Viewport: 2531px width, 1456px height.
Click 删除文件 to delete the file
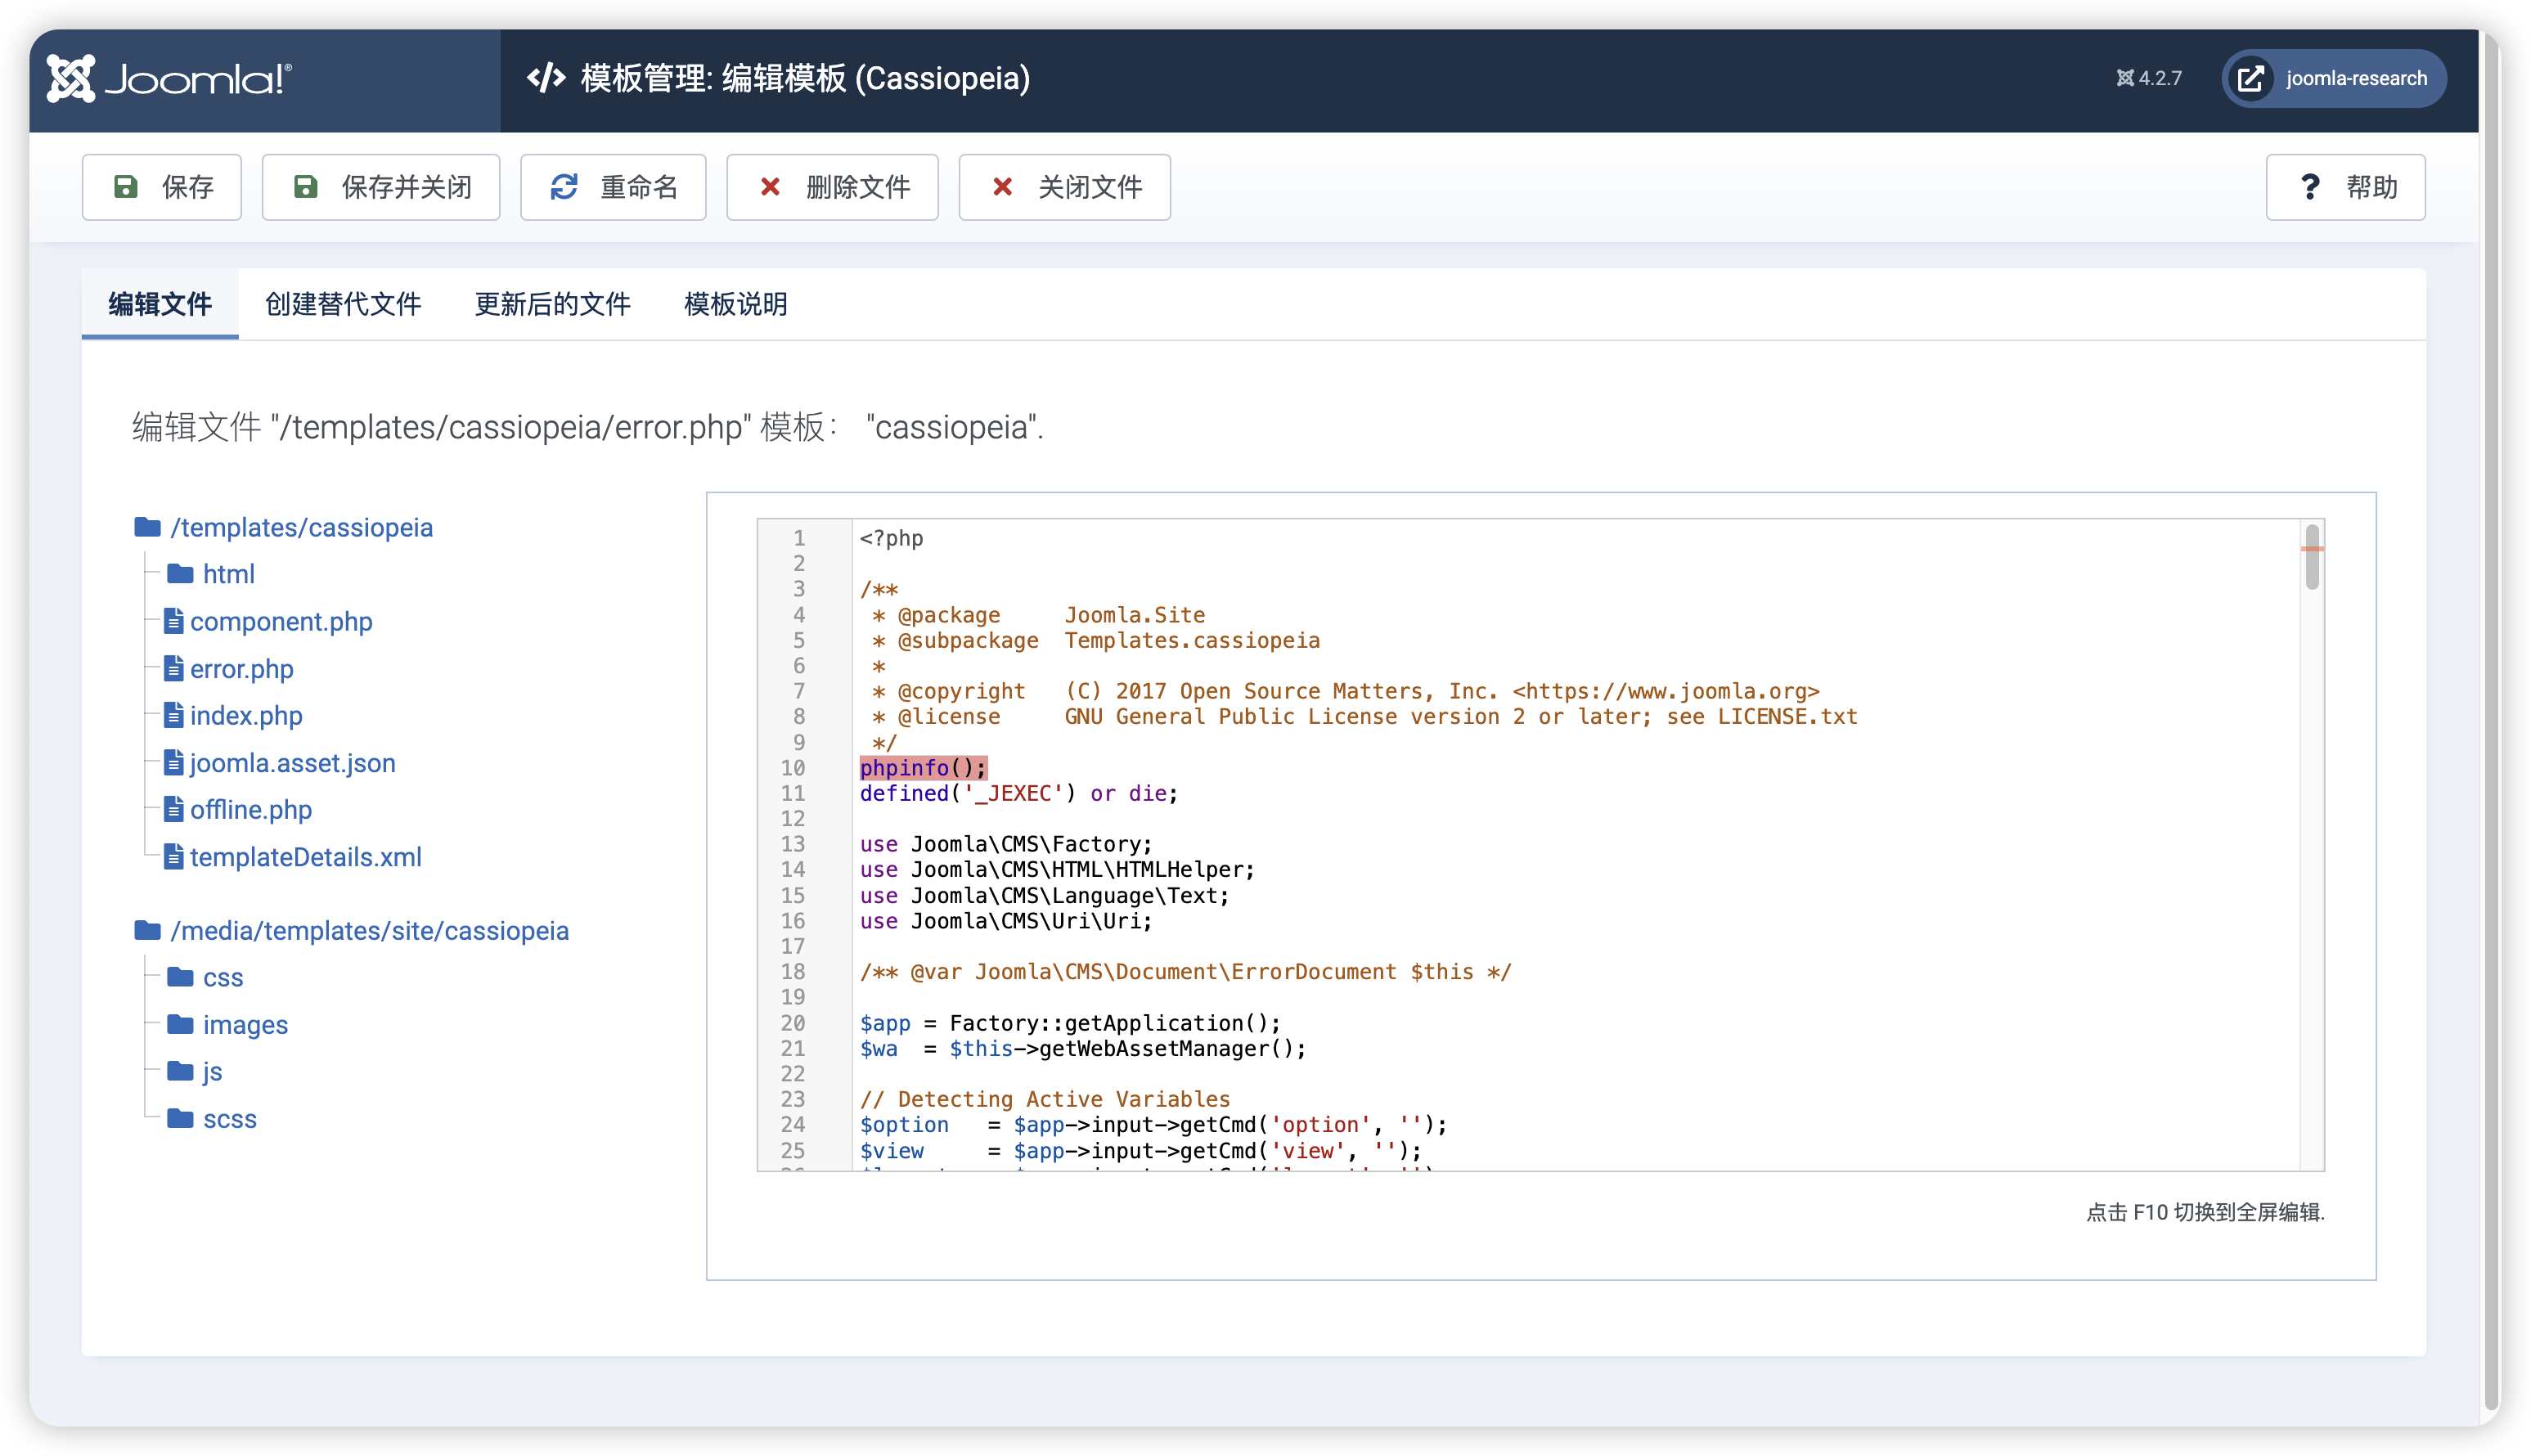(832, 187)
